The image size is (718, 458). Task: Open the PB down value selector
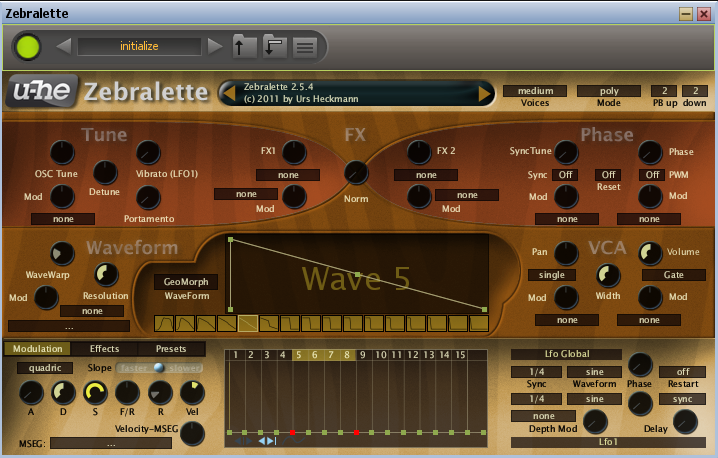click(695, 91)
